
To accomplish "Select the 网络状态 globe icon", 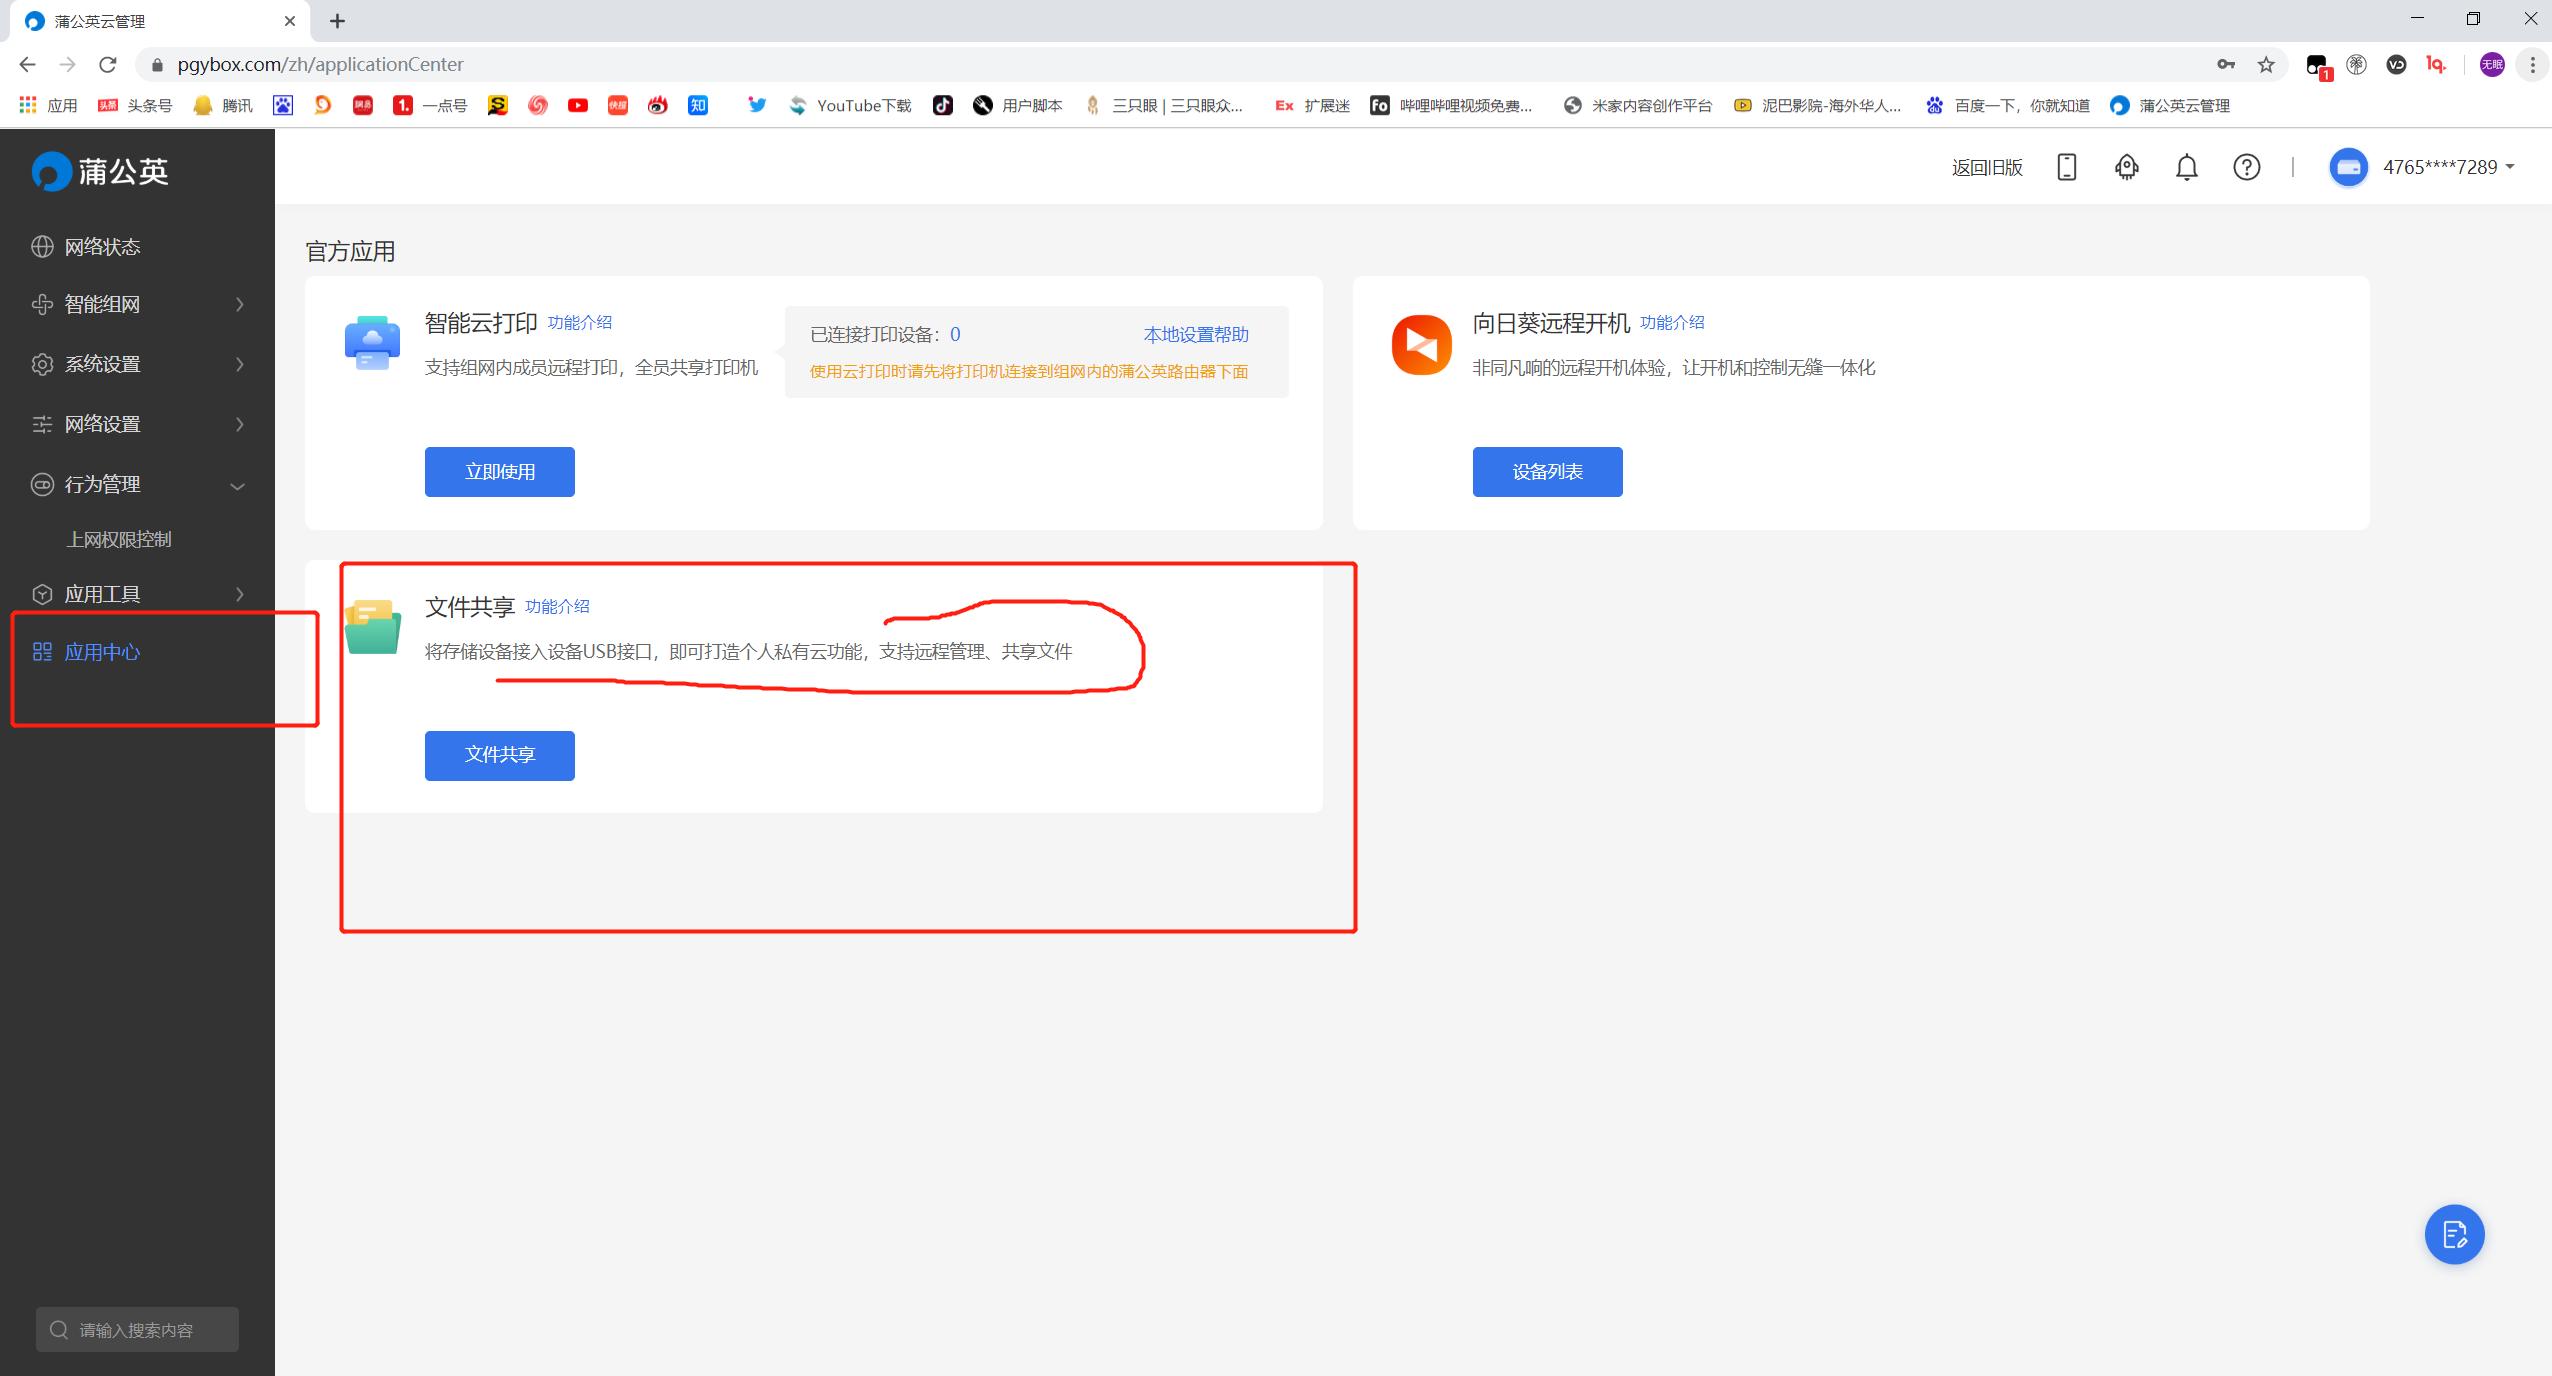I will [42, 246].
